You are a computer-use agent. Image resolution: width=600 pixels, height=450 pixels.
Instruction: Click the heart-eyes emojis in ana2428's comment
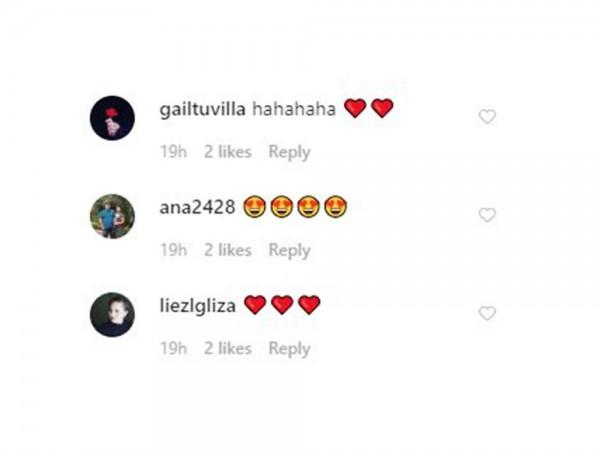(295, 207)
